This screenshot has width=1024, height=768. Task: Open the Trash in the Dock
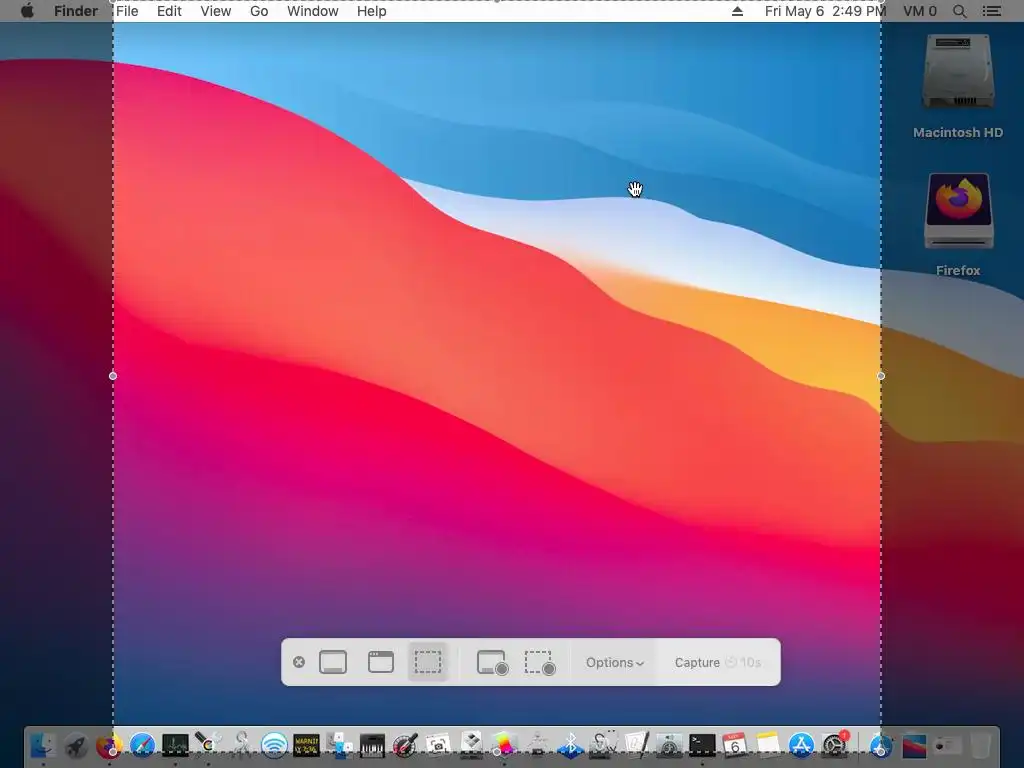(980, 744)
